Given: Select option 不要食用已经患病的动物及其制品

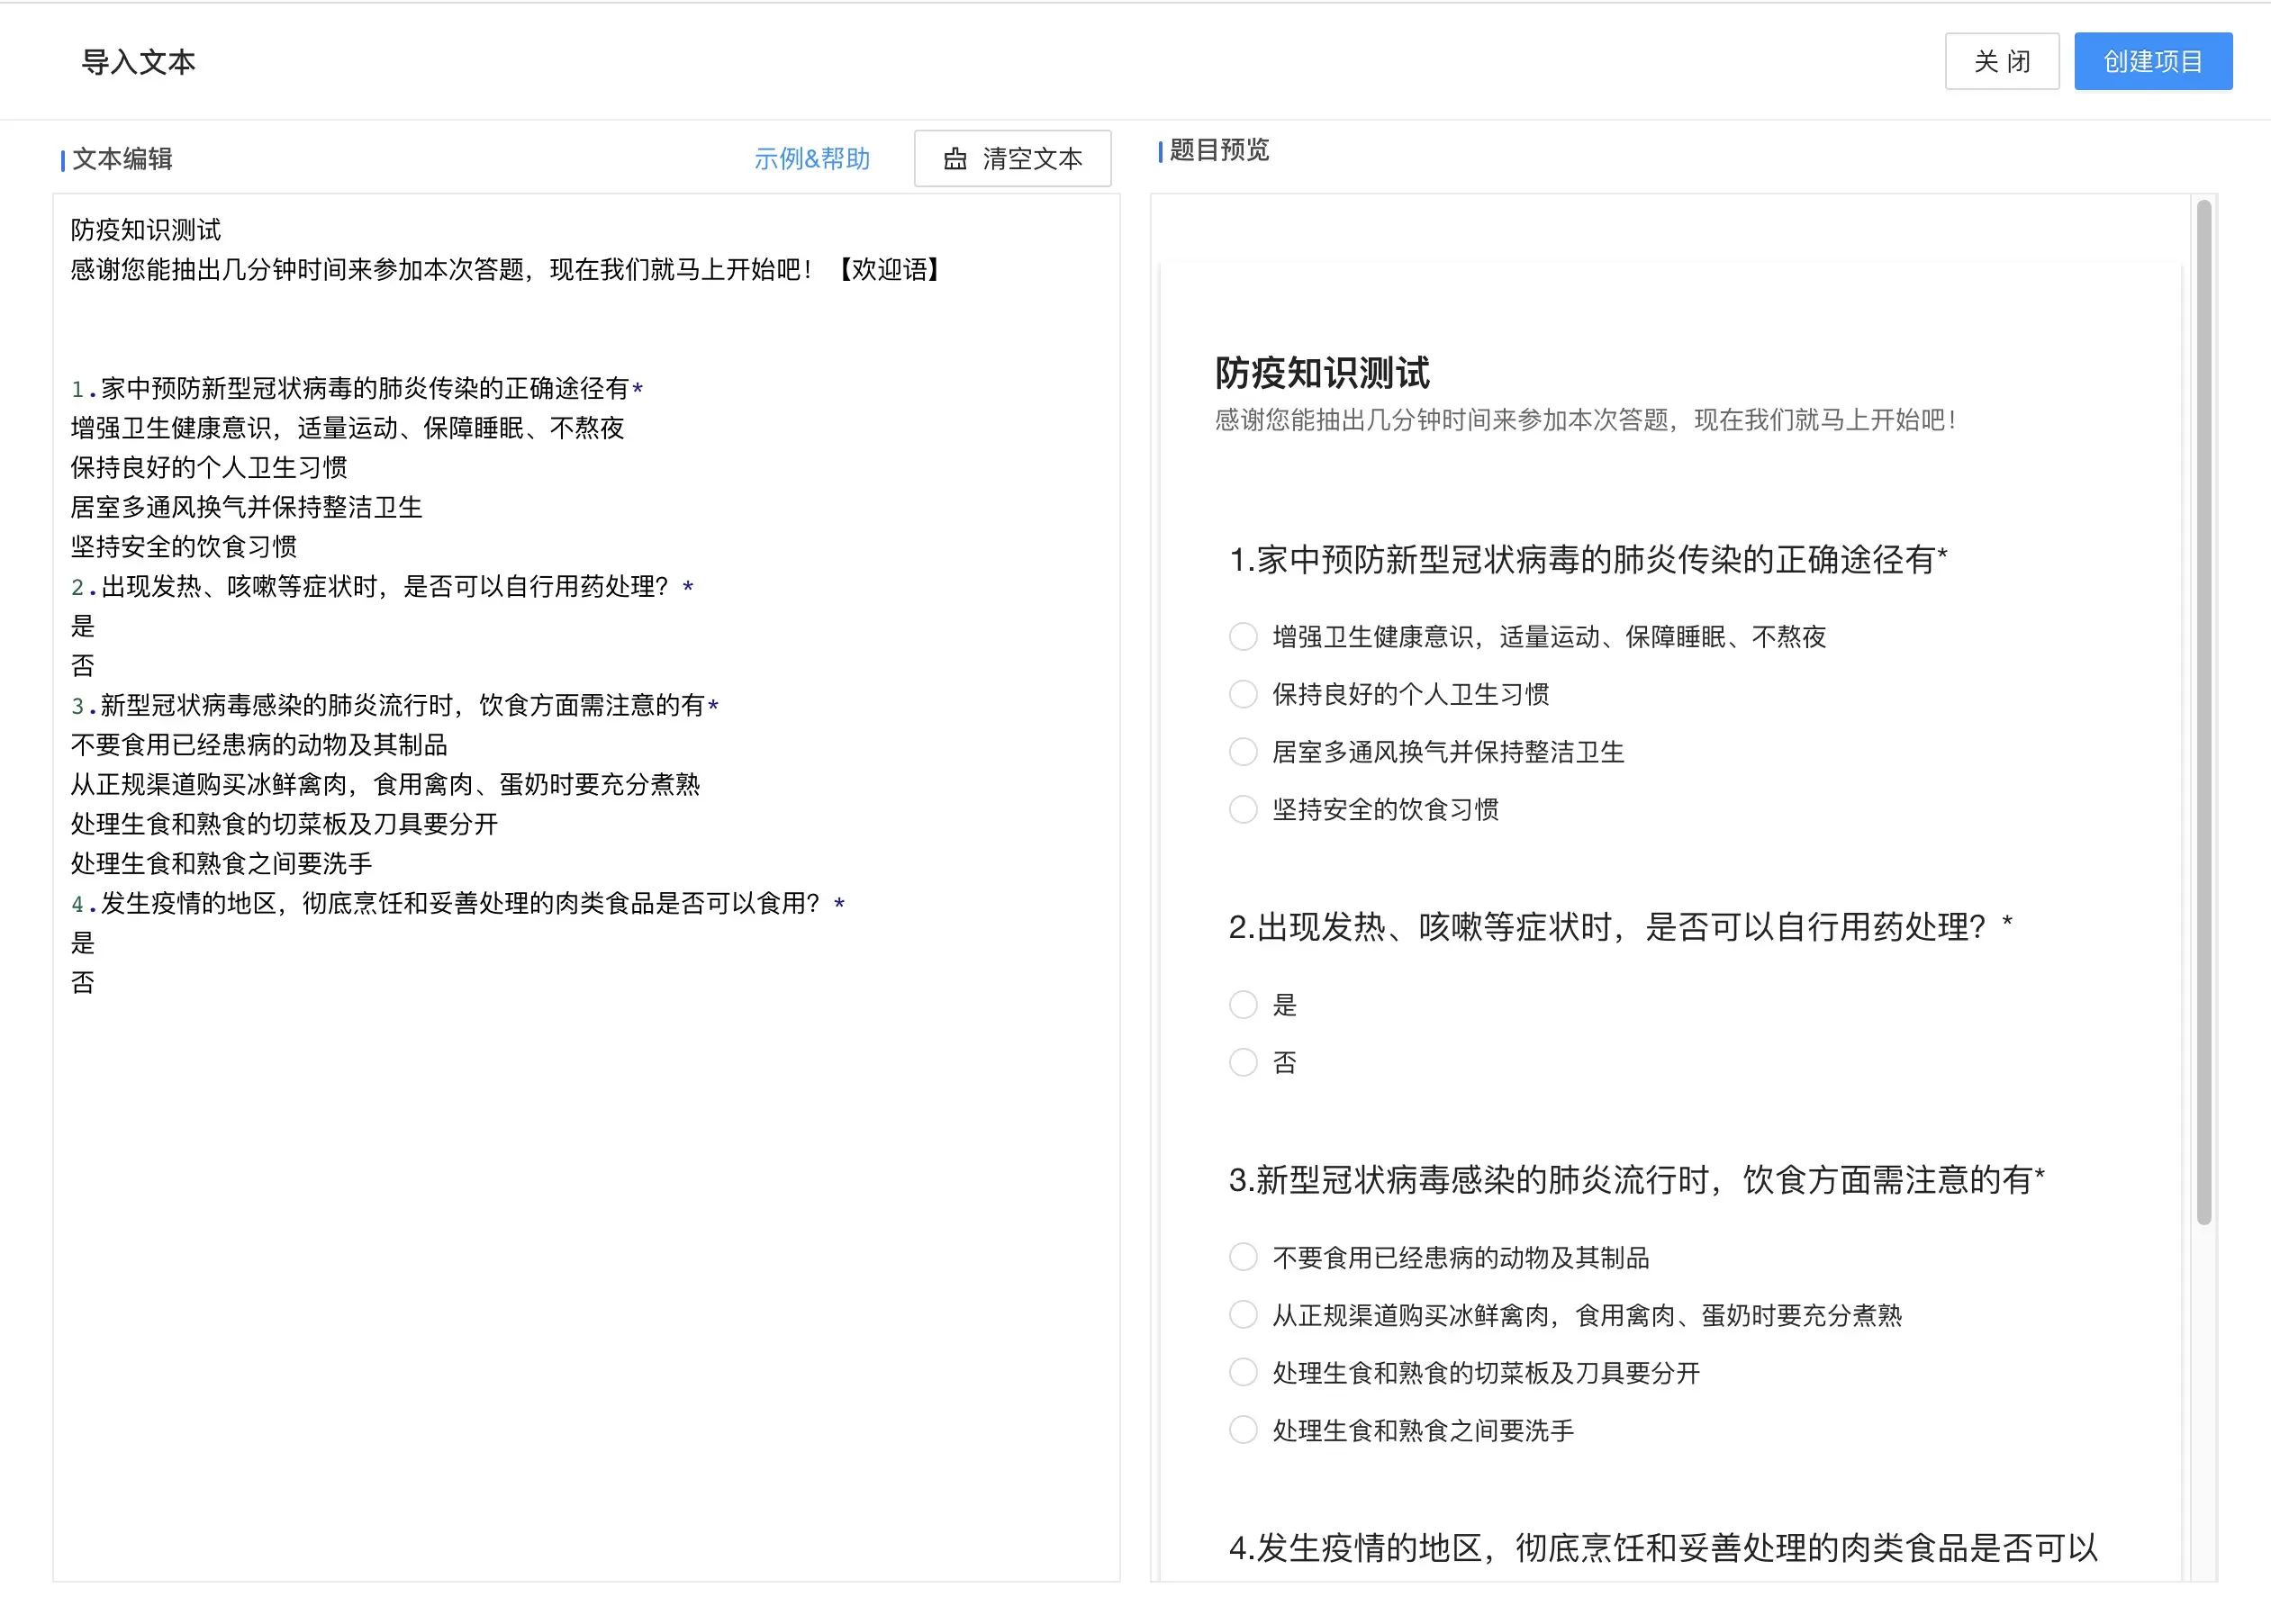Looking at the screenshot, I should pos(1243,1257).
